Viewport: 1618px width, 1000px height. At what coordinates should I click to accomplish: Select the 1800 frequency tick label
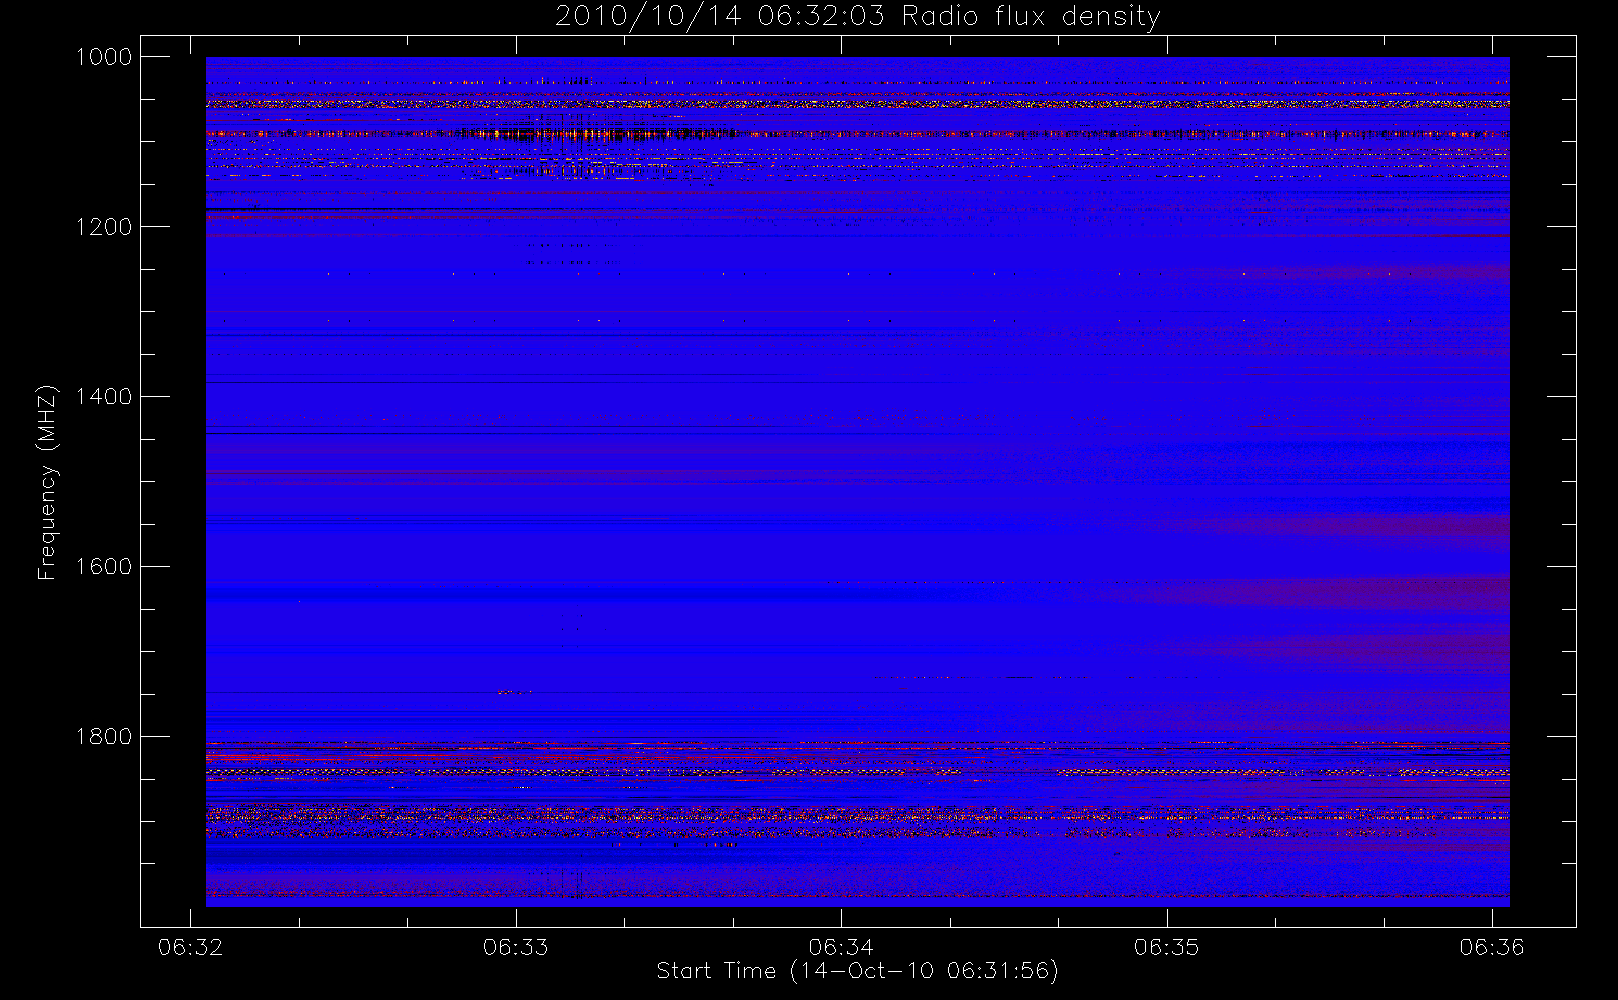coord(104,737)
